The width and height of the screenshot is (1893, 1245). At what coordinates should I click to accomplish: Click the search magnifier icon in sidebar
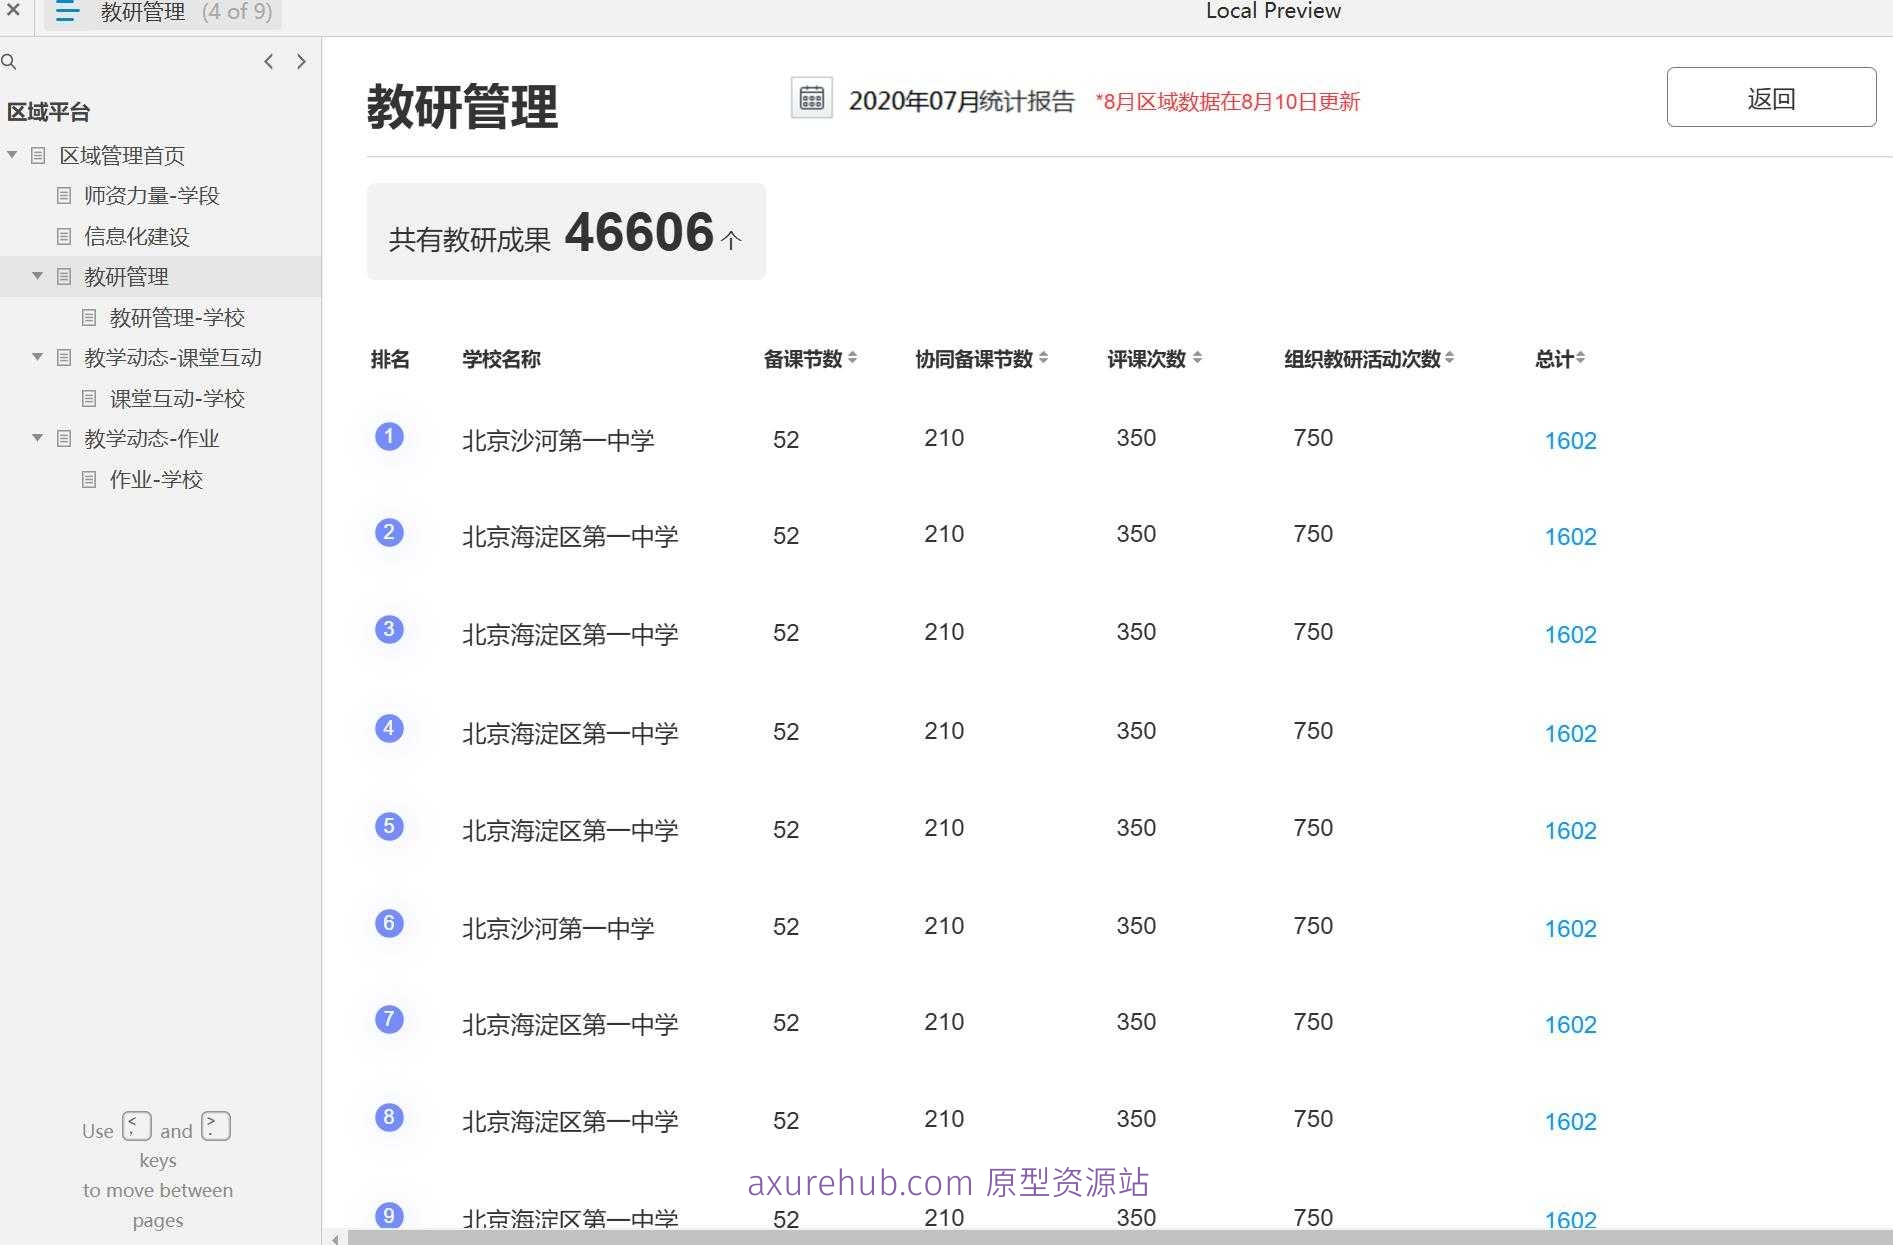pyautogui.click(x=9, y=62)
